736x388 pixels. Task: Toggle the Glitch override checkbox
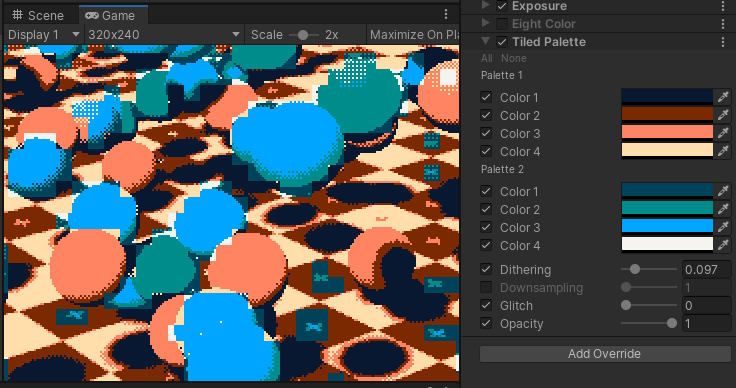tap(486, 305)
